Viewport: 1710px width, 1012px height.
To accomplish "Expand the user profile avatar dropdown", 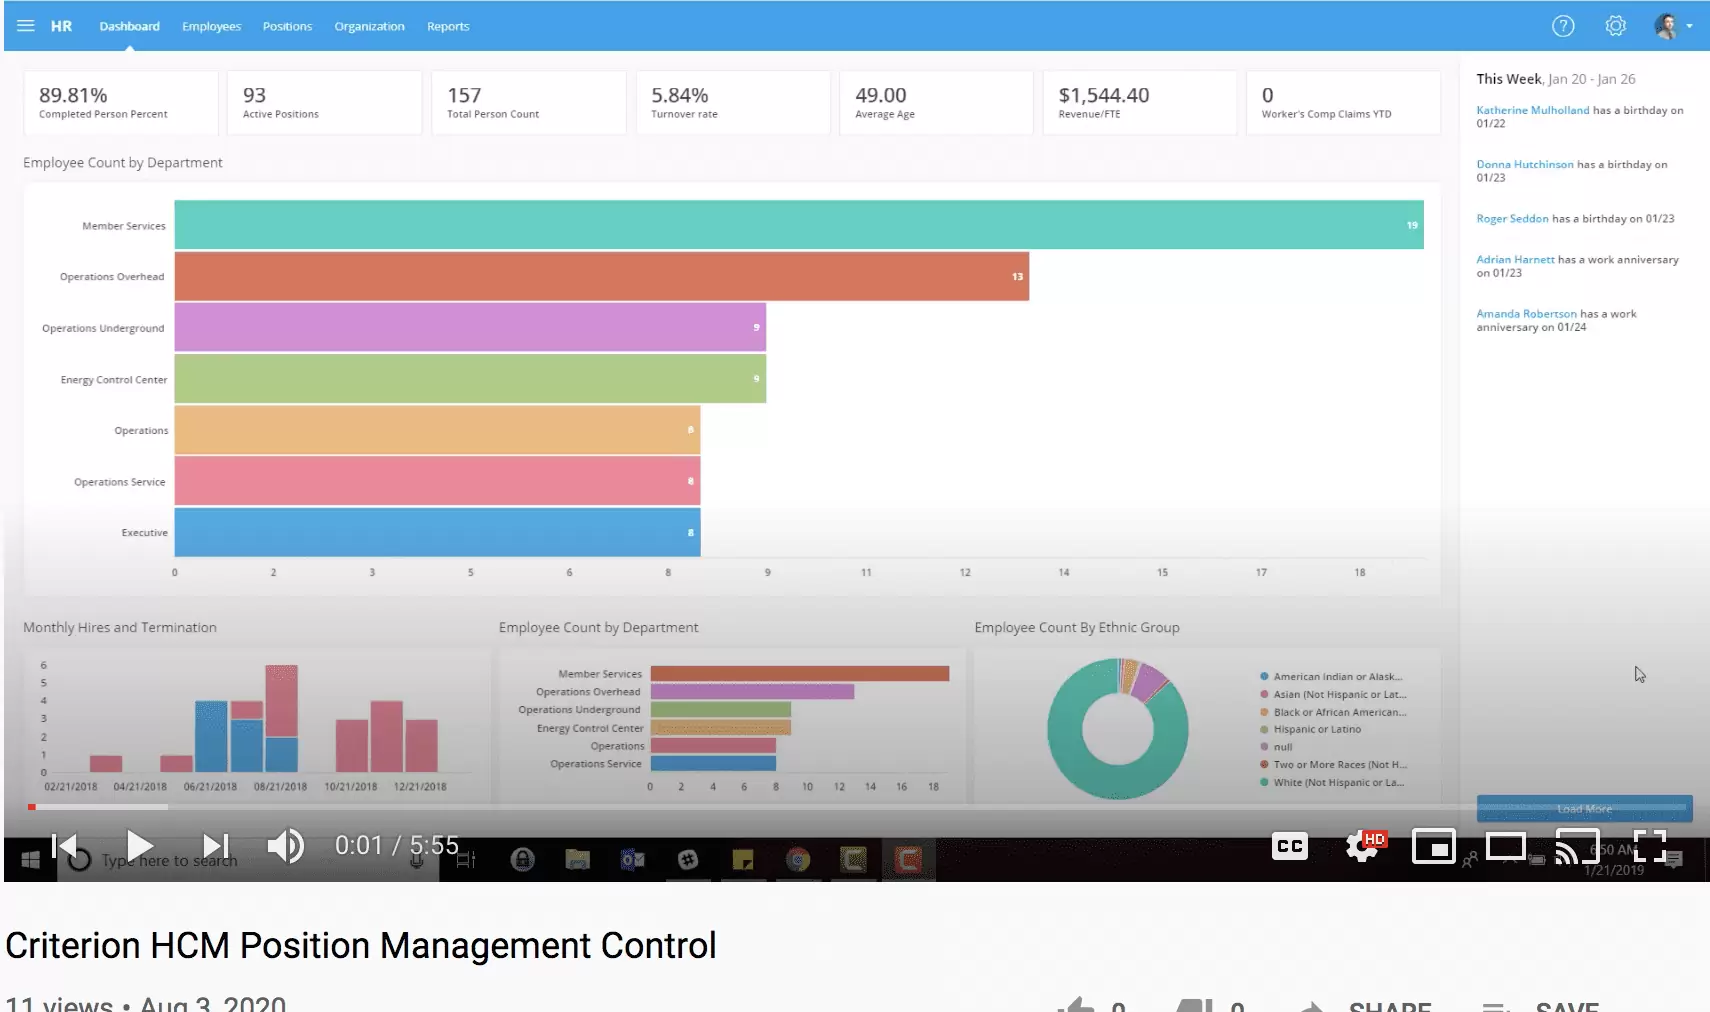I will tap(1673, 26).
